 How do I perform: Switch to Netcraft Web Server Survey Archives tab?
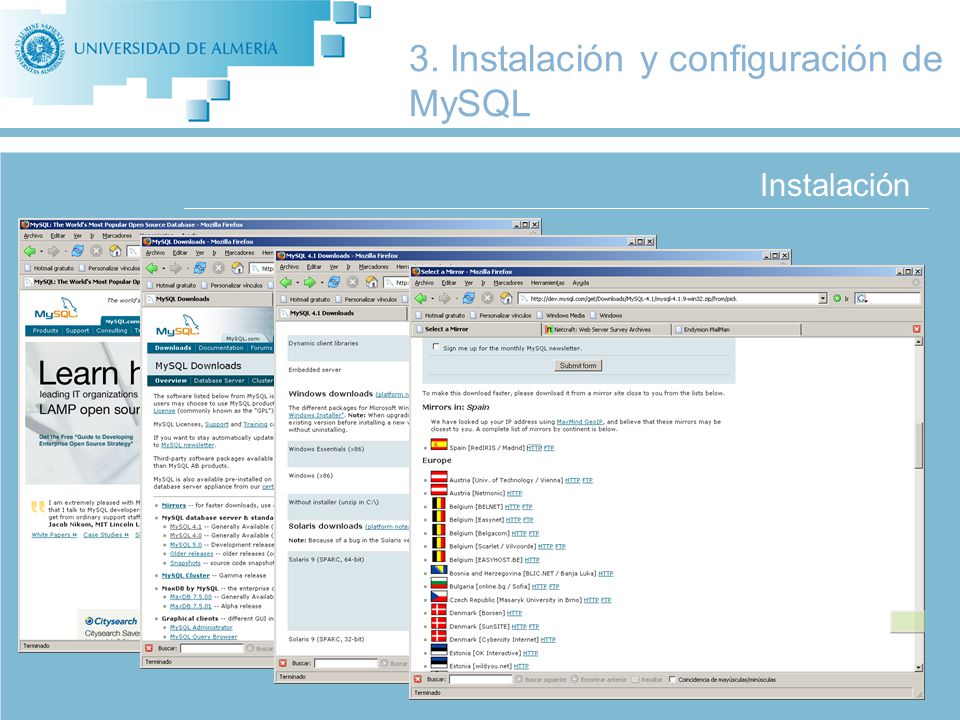(x=606, y=329)
